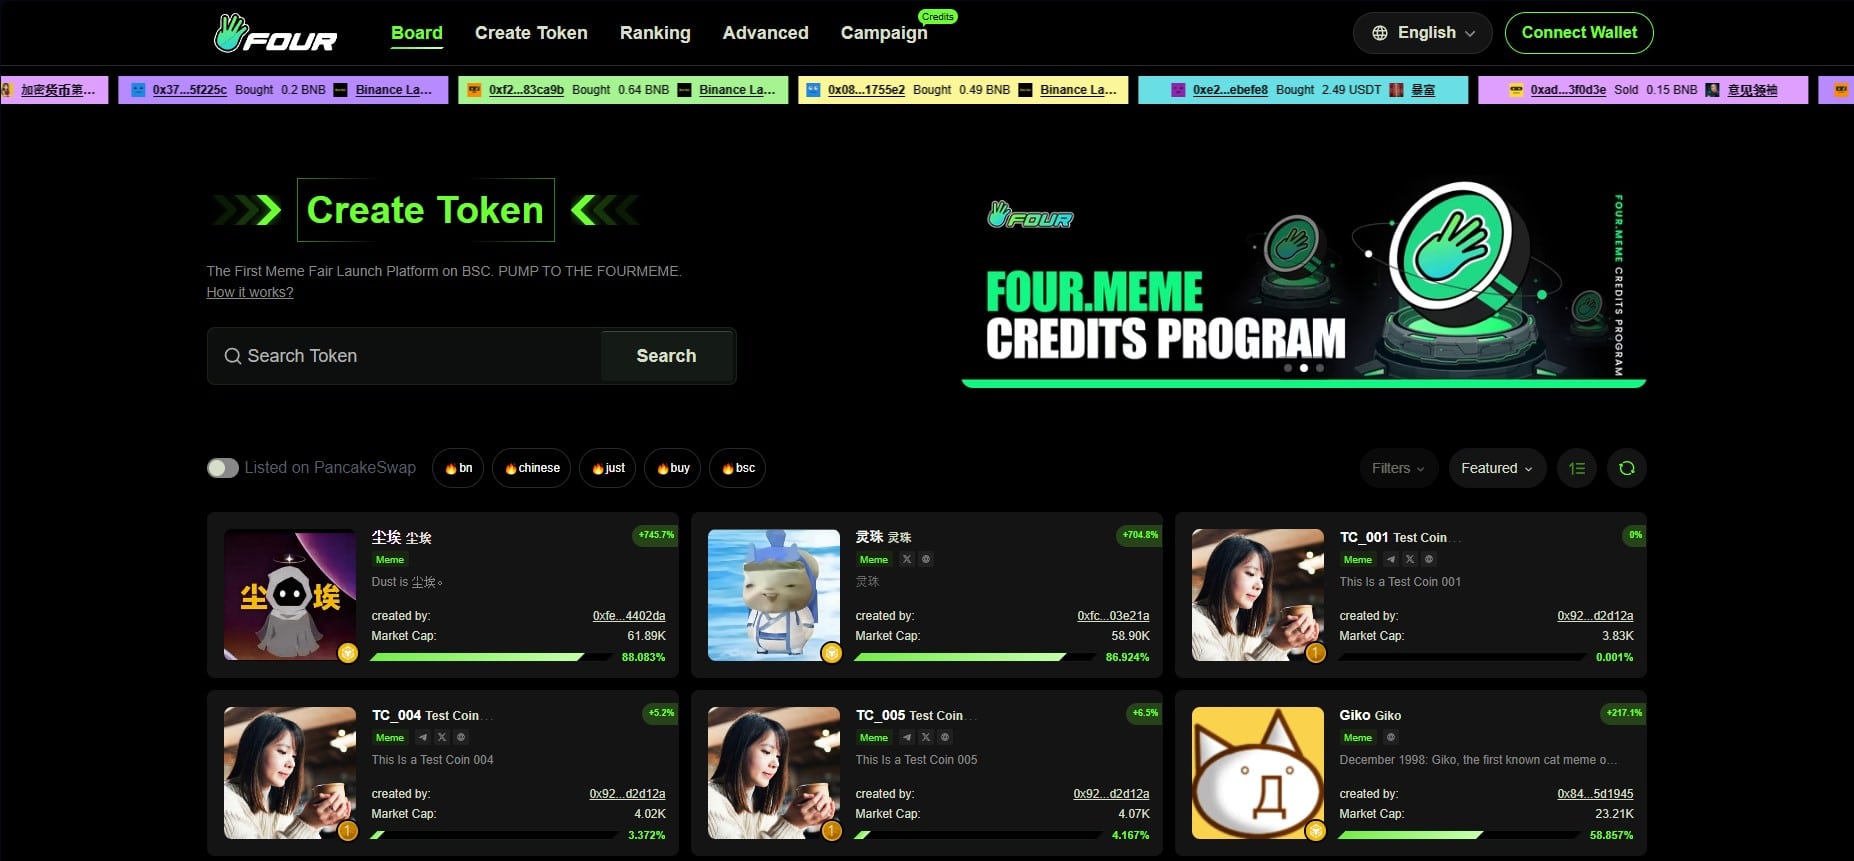Click the FOUR logo in header
Viewport: 1854px width, 861px height.
276,33
